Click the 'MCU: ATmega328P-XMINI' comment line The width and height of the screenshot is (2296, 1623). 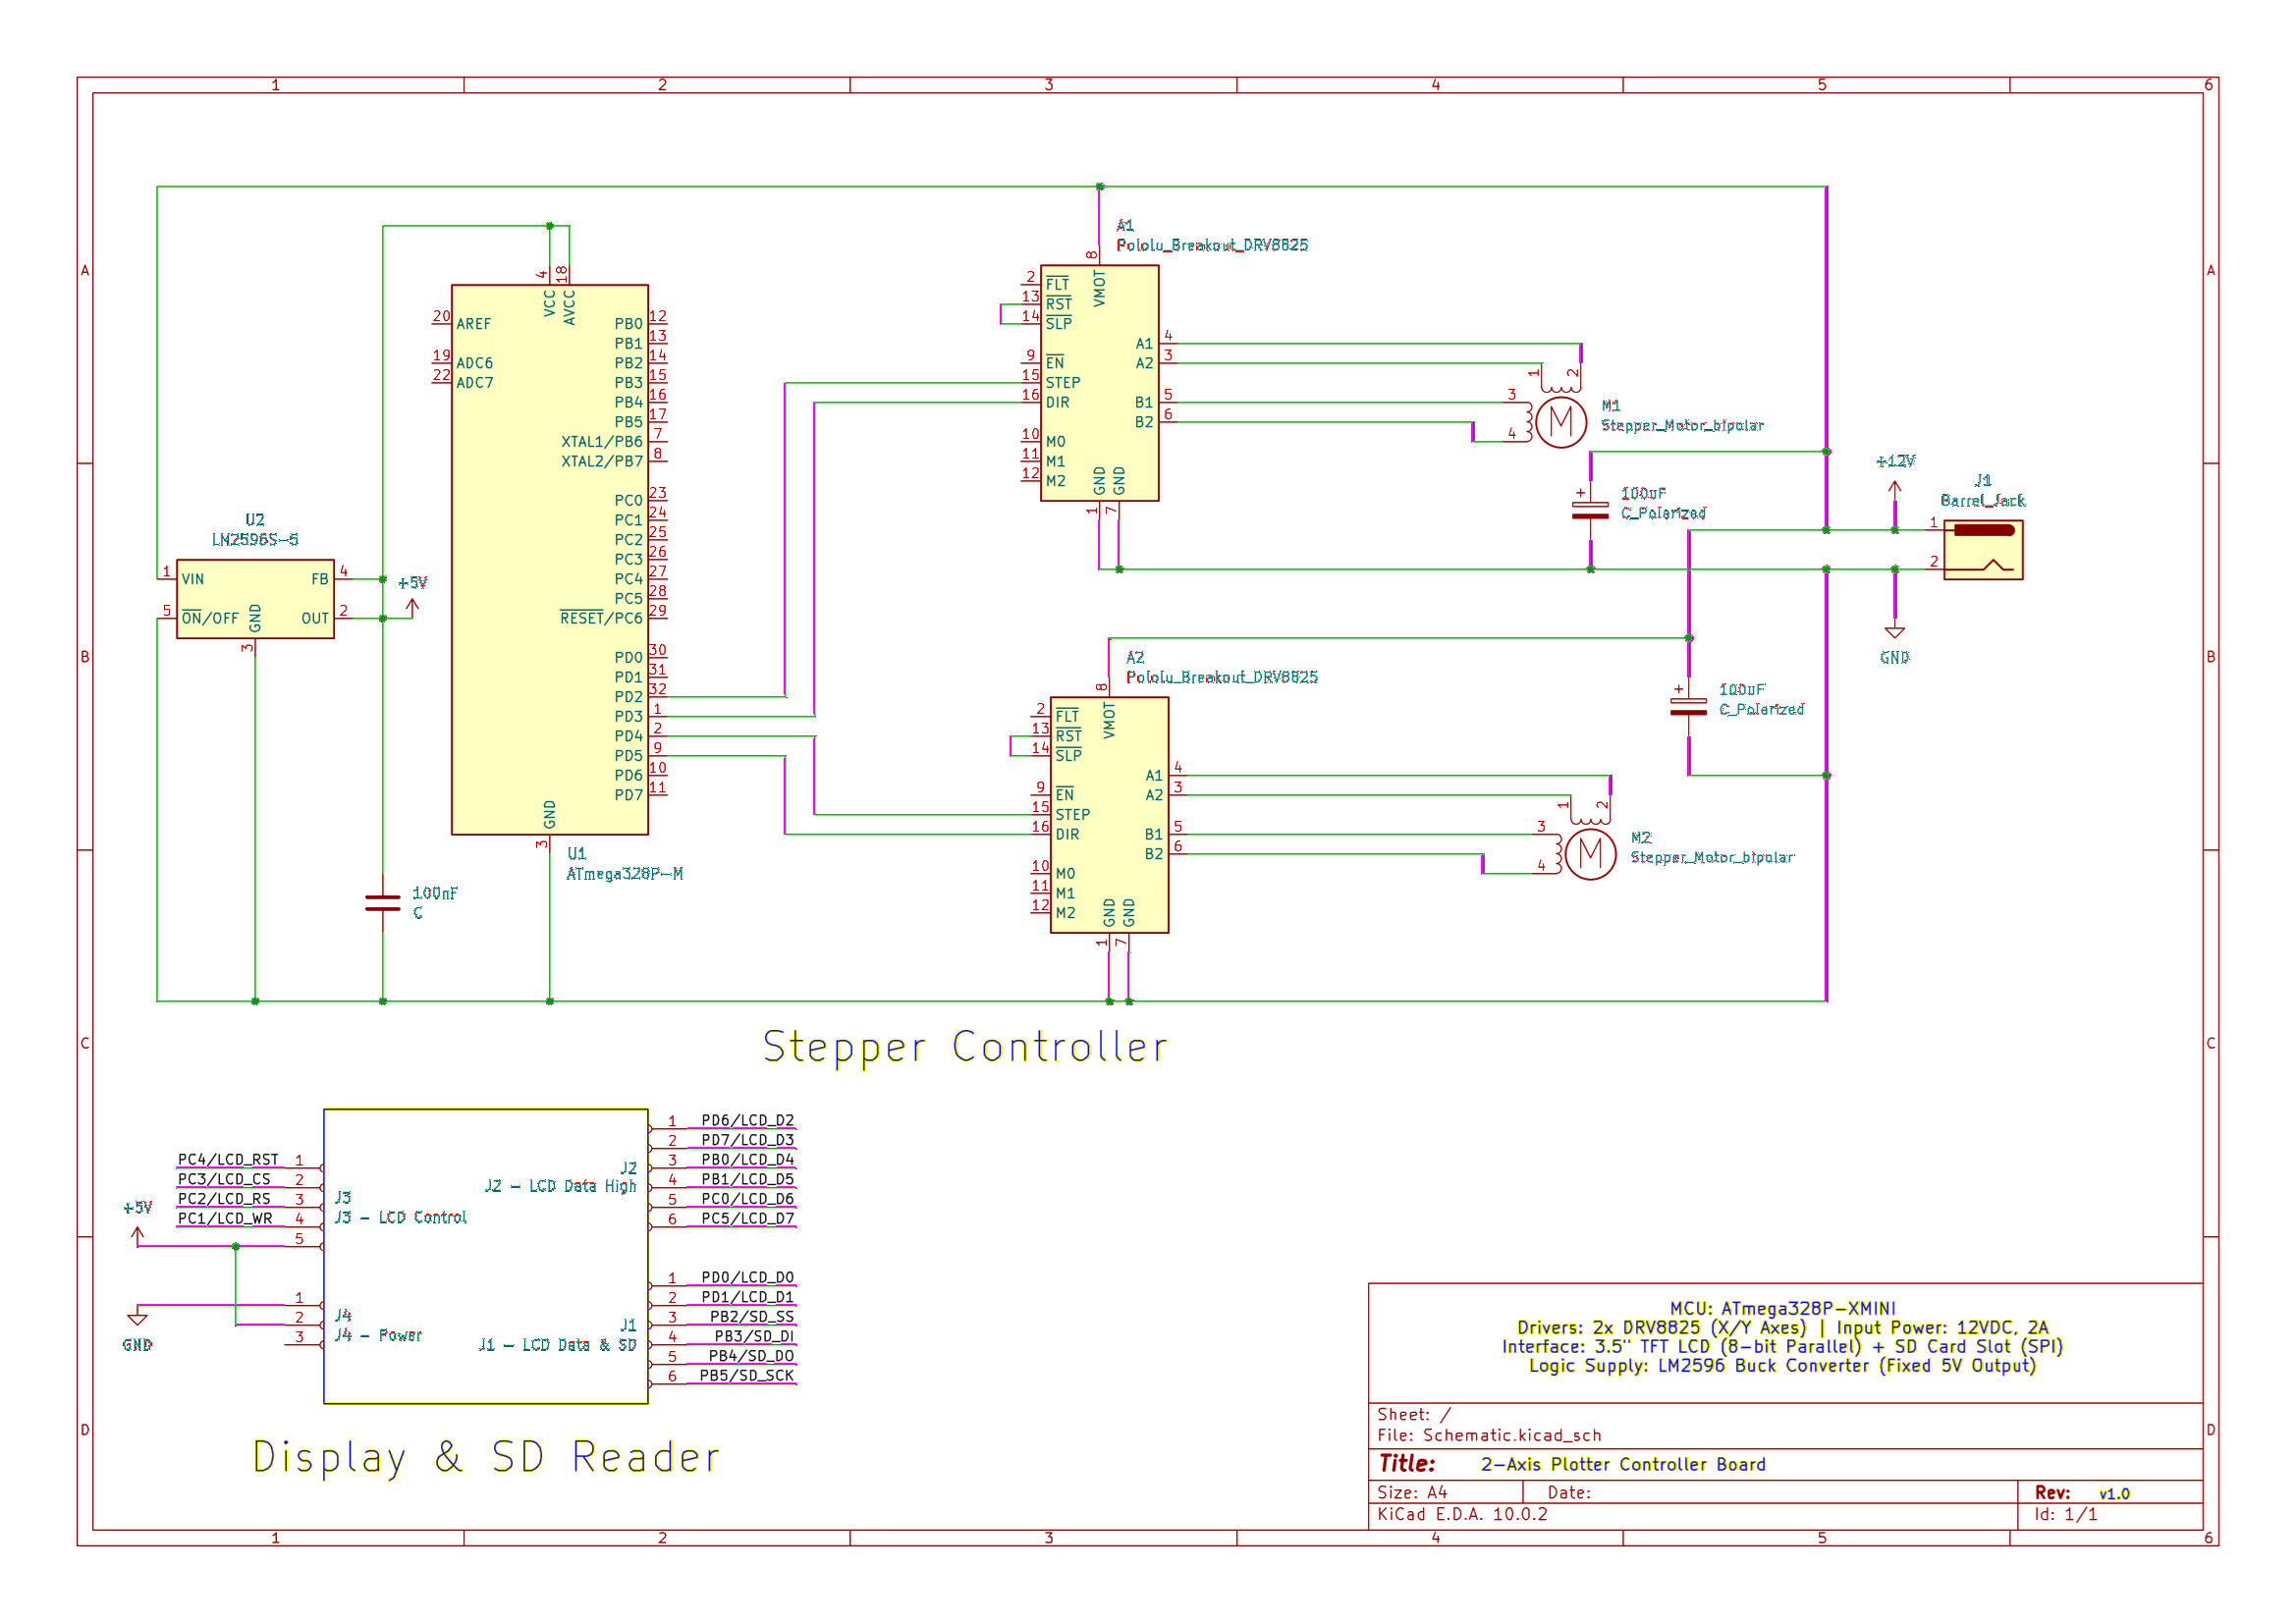click(1782, 1308)
